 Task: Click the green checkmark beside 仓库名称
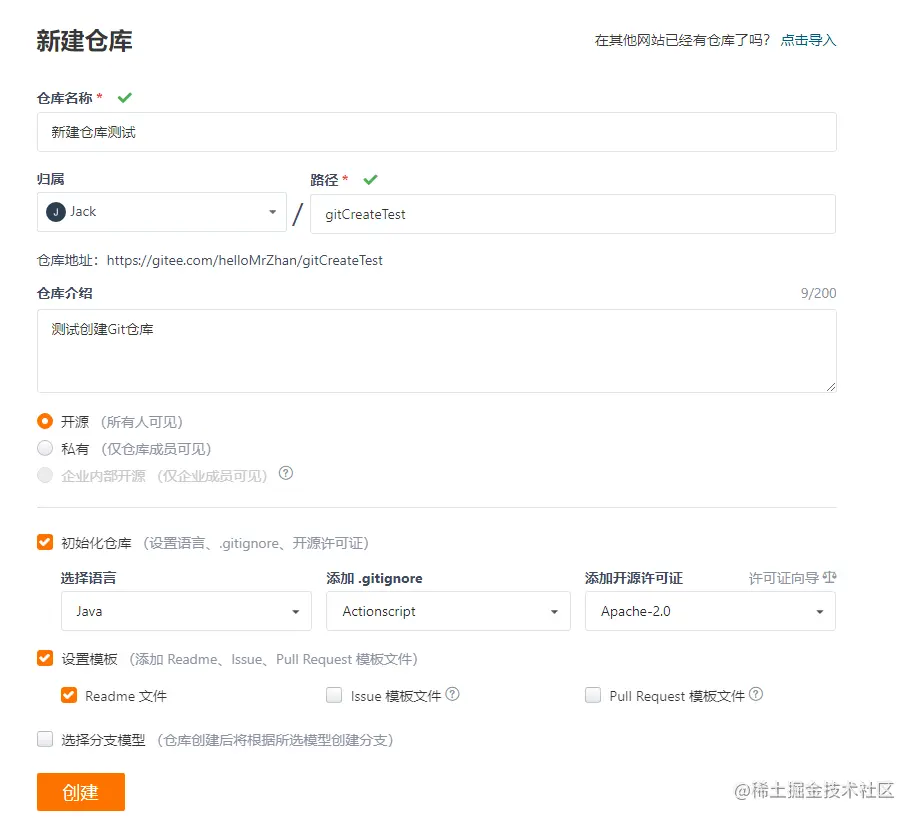click(125, 98)
